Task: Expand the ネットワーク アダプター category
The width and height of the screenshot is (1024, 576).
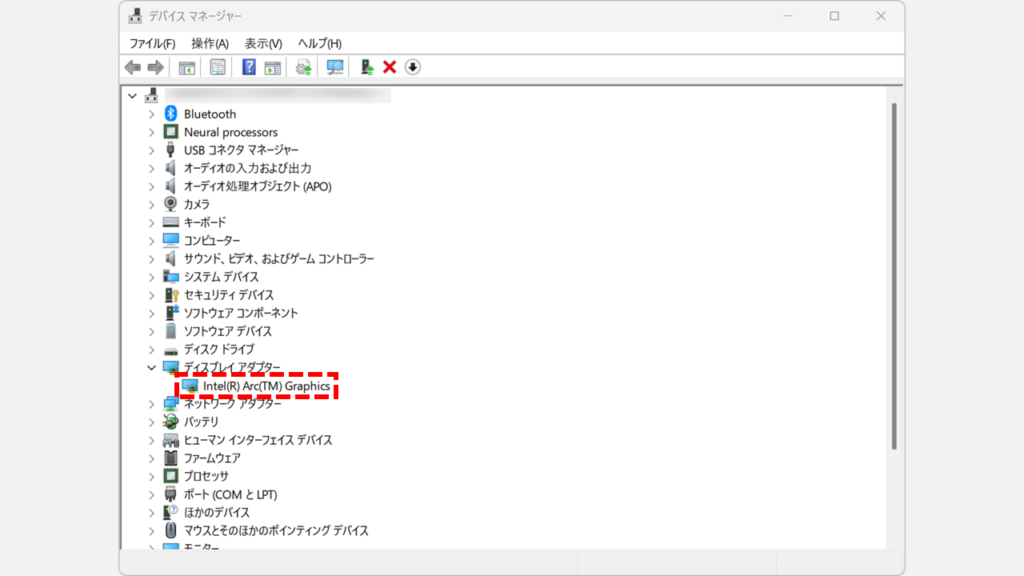Action: (151, 404)
